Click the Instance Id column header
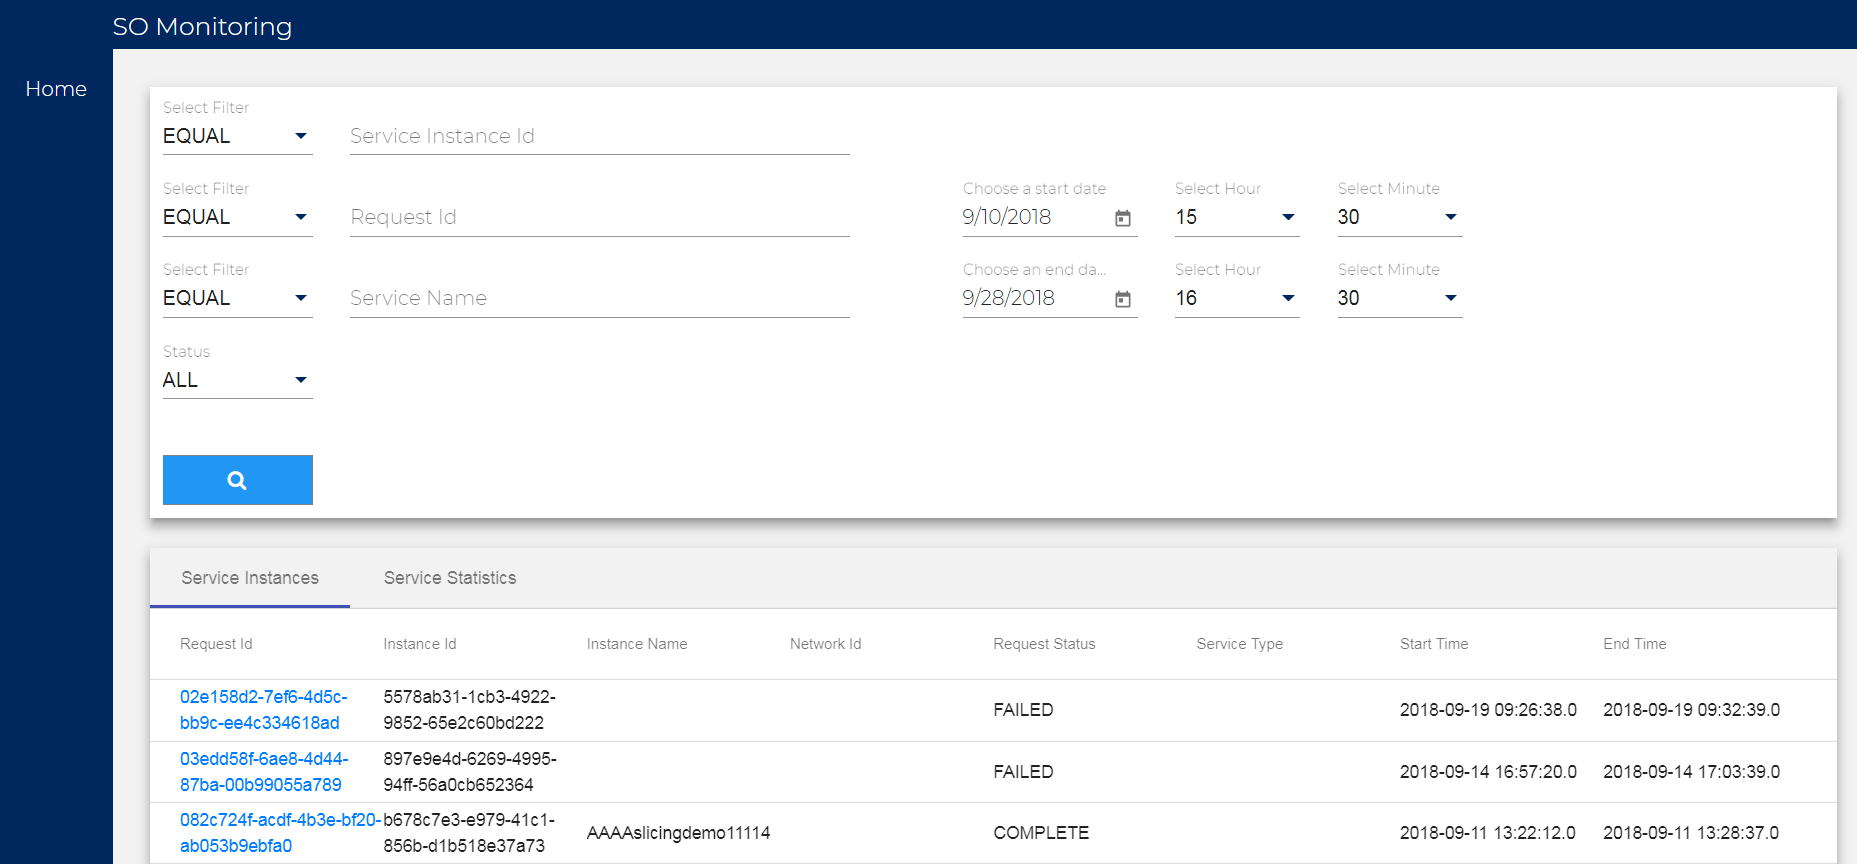Viewport: 1857px width, 864px height. click(420, 644)
